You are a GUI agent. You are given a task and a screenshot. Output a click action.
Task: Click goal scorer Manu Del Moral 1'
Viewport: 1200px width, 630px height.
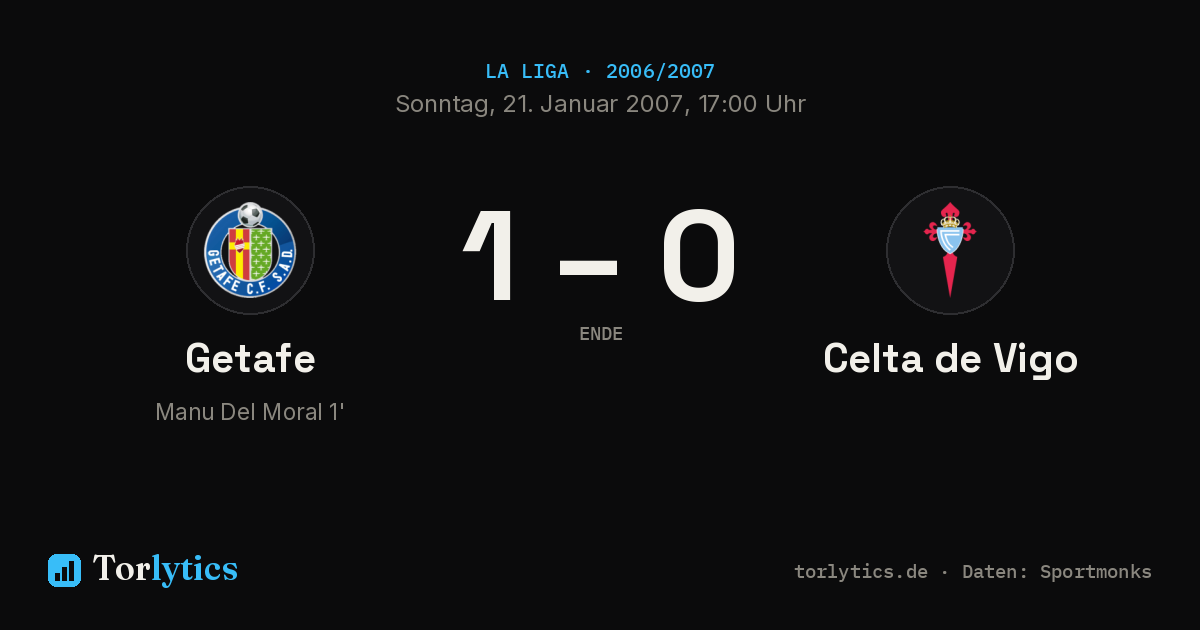[250, 412]
